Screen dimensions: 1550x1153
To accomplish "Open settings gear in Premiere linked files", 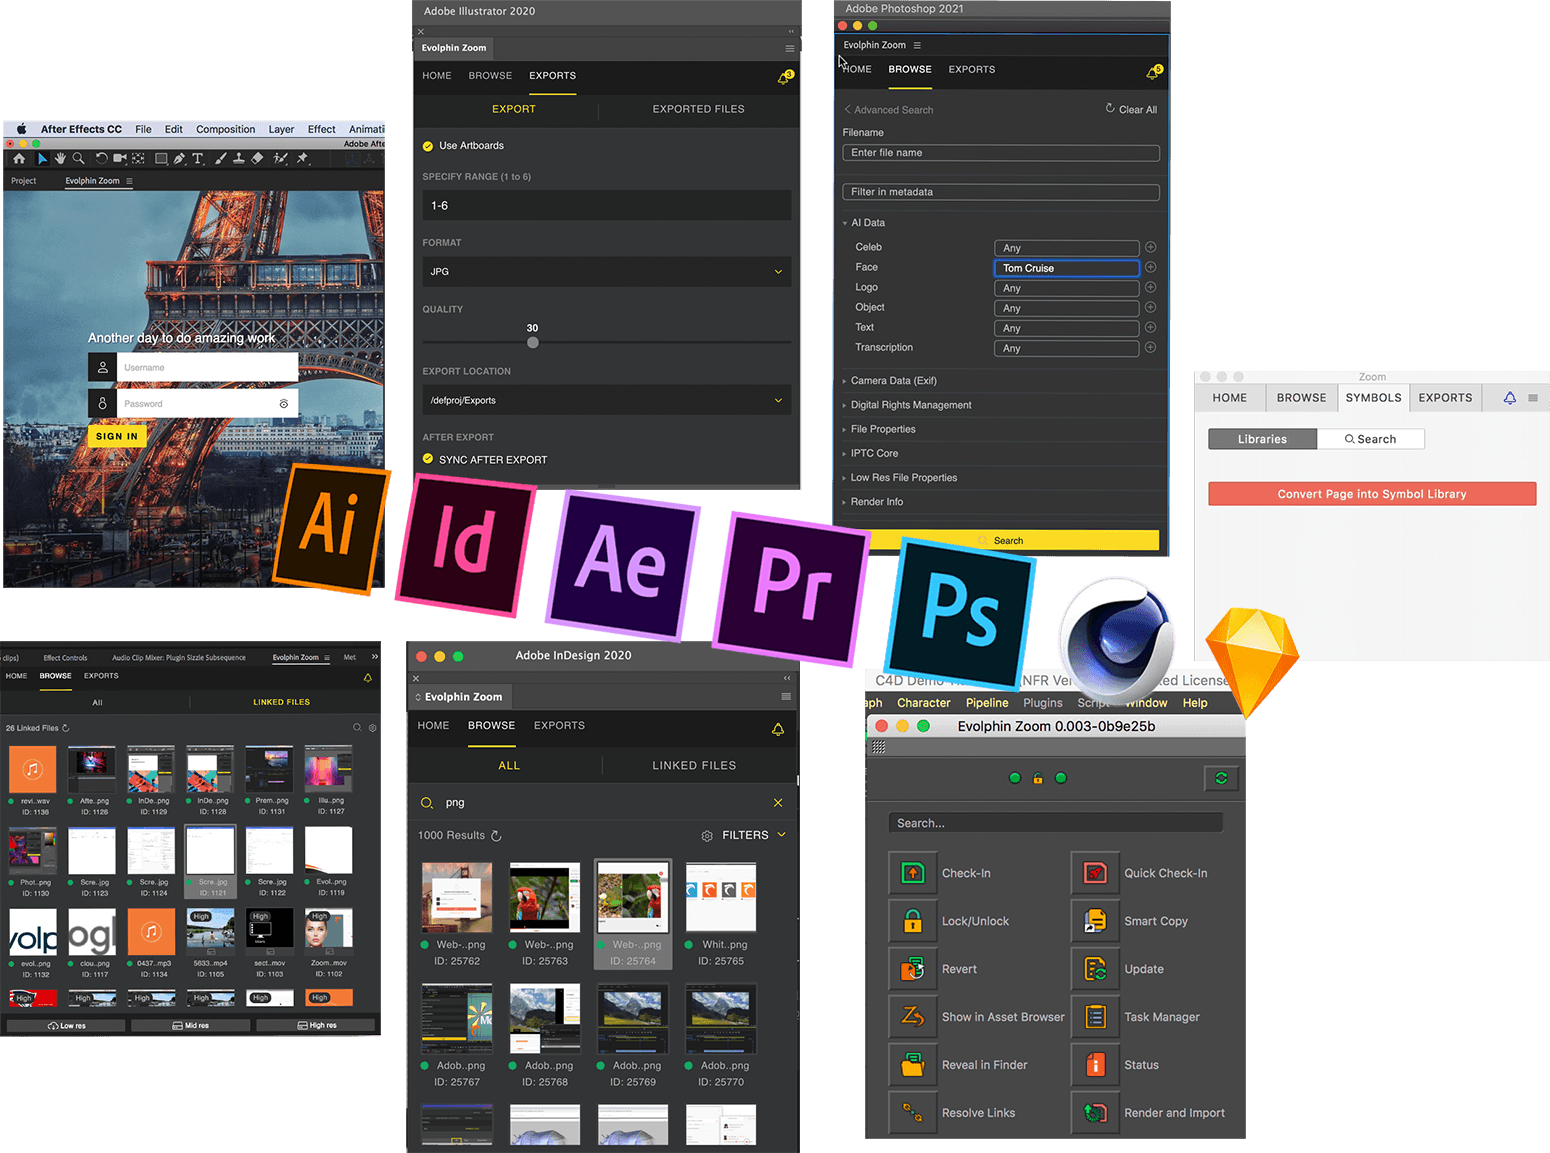I will (x=373, y=728).
